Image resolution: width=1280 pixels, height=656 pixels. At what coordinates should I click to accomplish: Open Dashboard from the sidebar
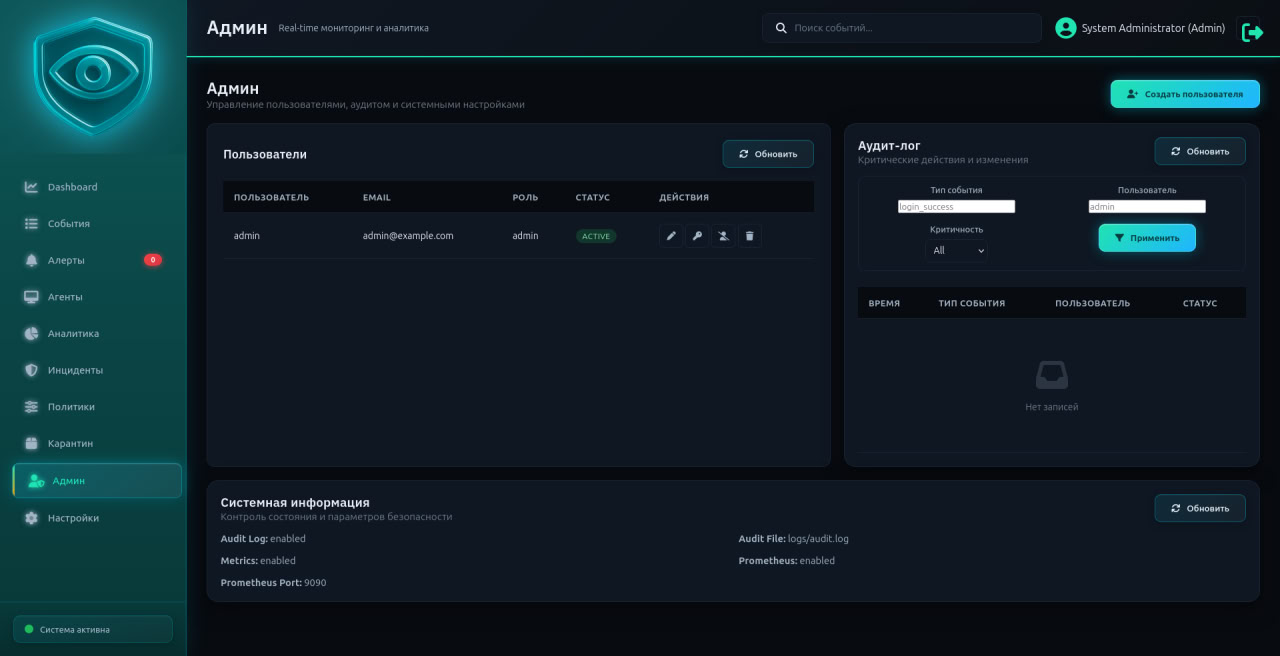pos(97,187)
